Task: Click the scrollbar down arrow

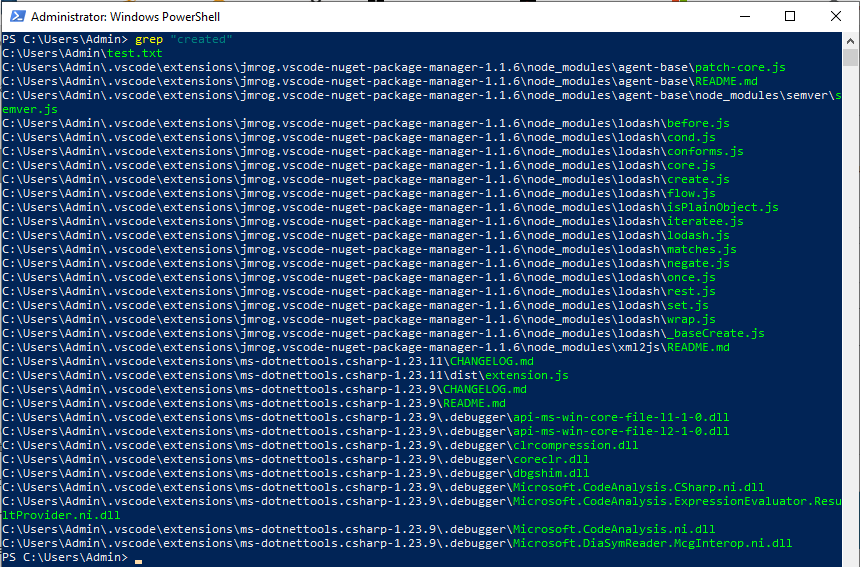Action: [x=851, y=559]
